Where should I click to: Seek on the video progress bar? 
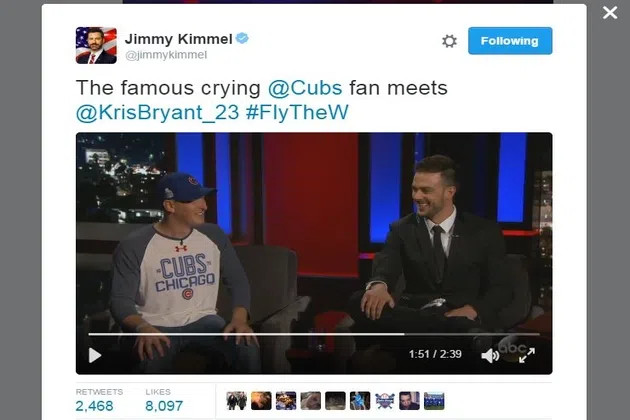(314, 334)
